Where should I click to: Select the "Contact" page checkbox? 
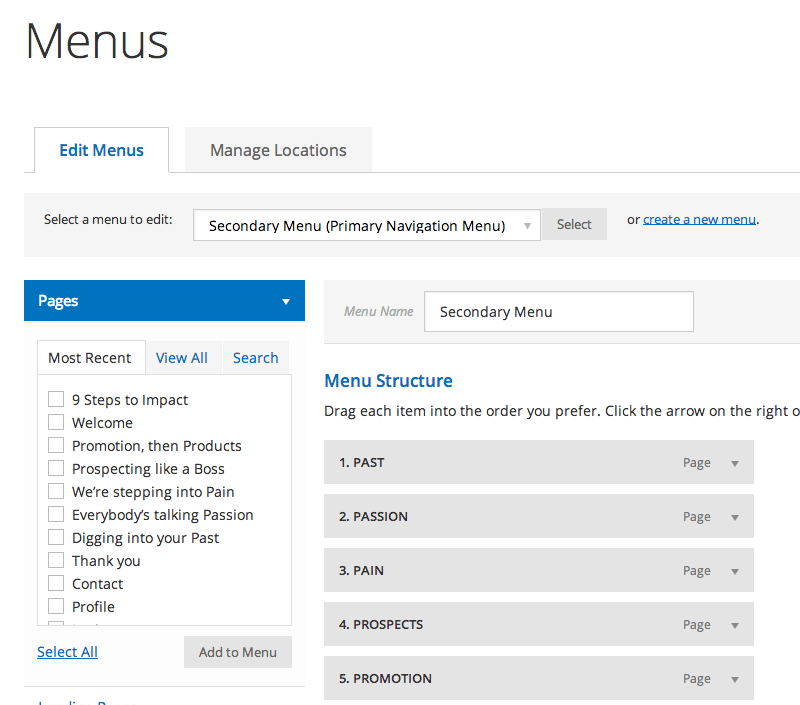(56, 583)
